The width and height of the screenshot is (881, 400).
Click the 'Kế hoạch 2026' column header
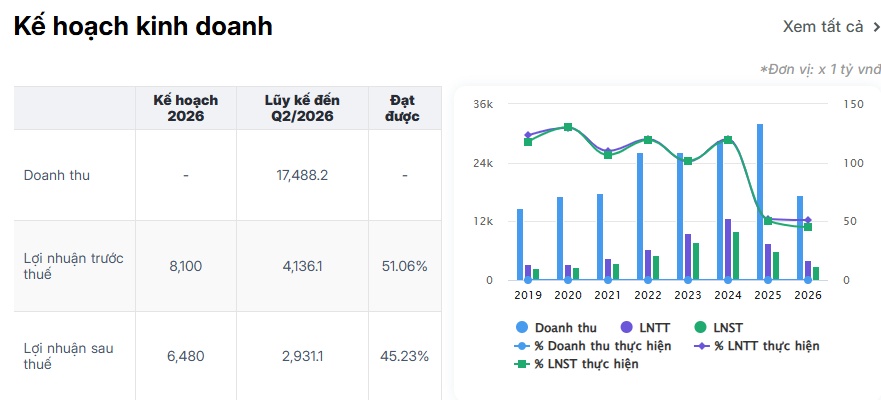click(185, 108)
